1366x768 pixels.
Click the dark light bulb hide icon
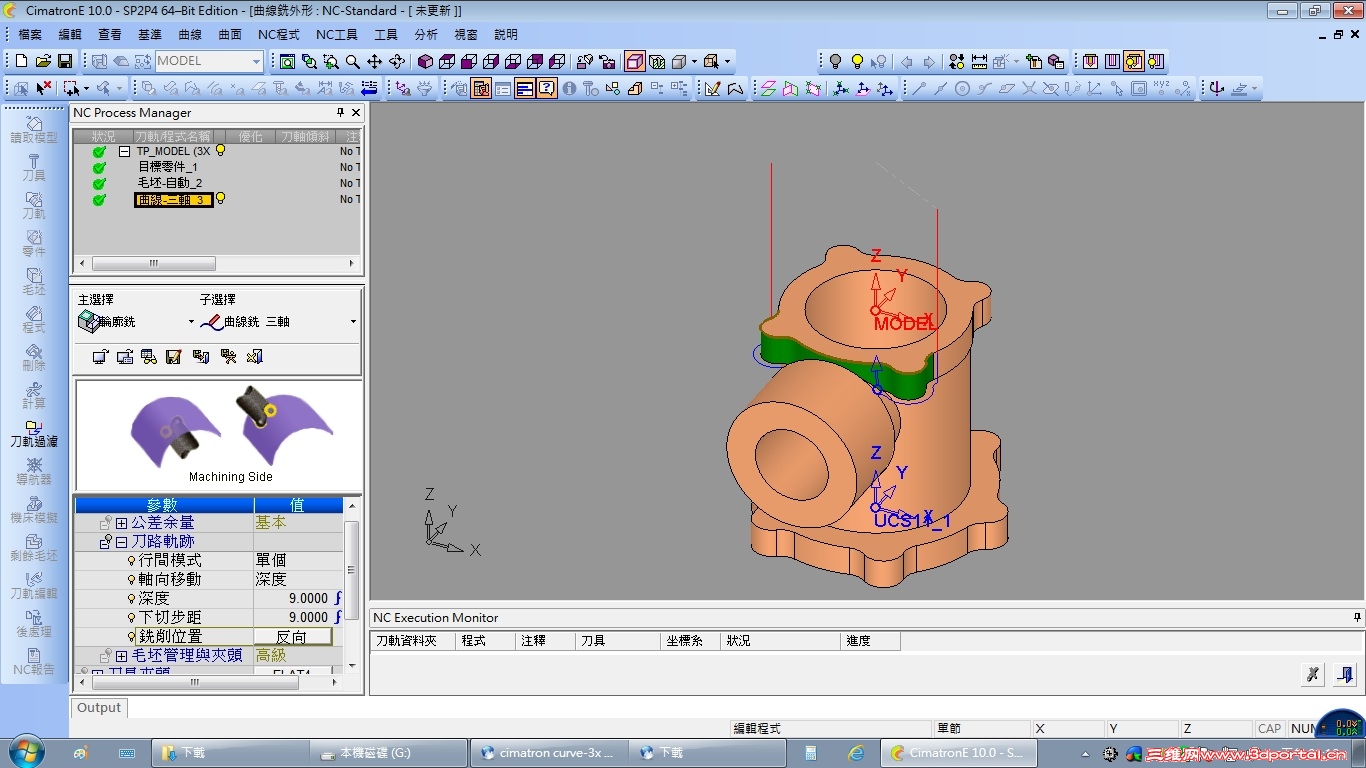836,61
